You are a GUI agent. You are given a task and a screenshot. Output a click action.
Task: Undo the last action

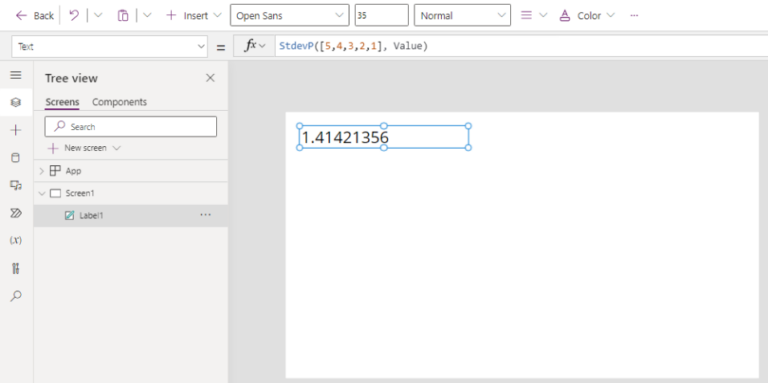tap(74, 15)
